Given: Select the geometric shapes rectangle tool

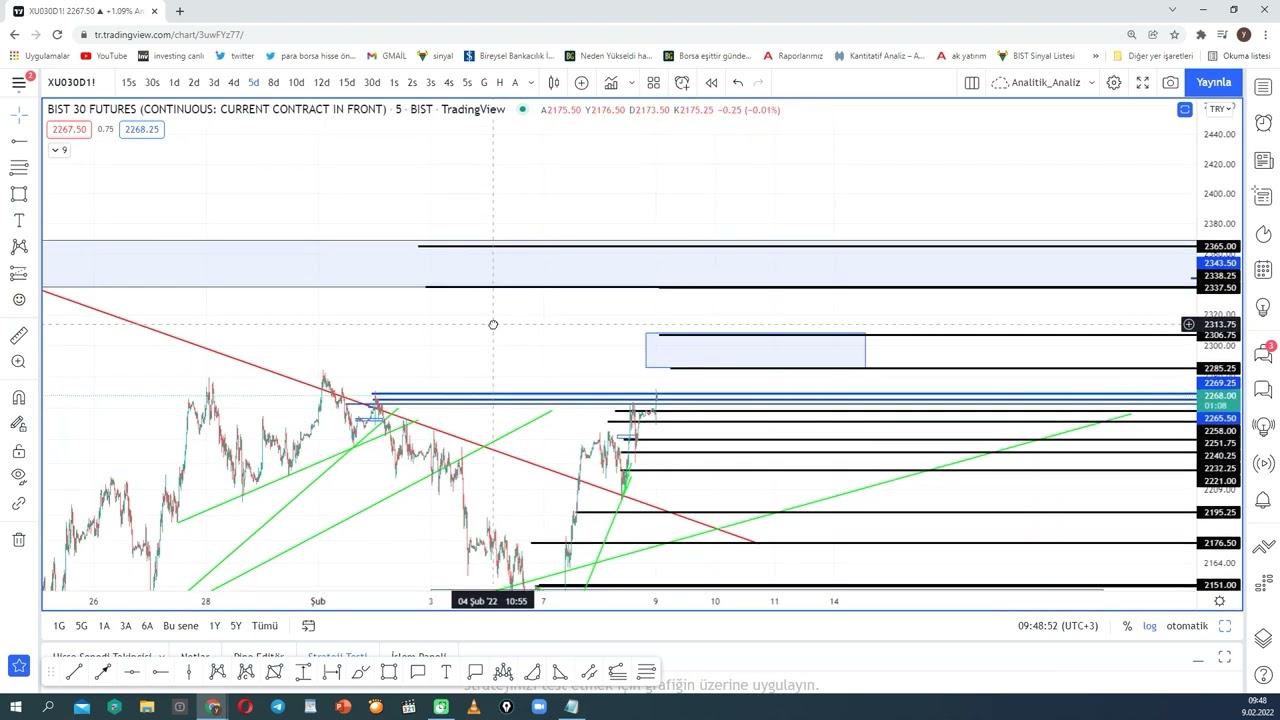Looking at the screenshot, I should click(x=19, y=194).
